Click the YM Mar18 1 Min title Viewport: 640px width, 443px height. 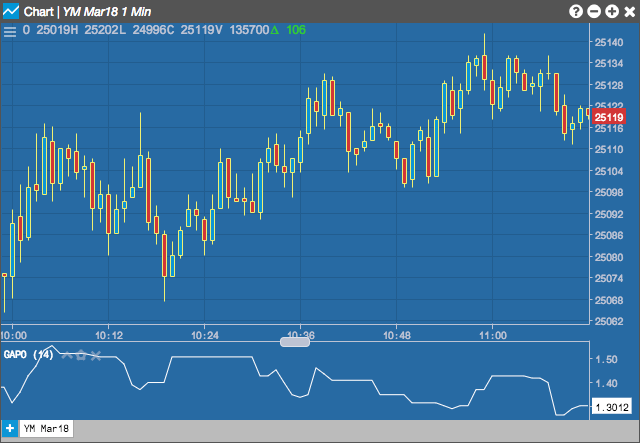click(x=107, y=12)
